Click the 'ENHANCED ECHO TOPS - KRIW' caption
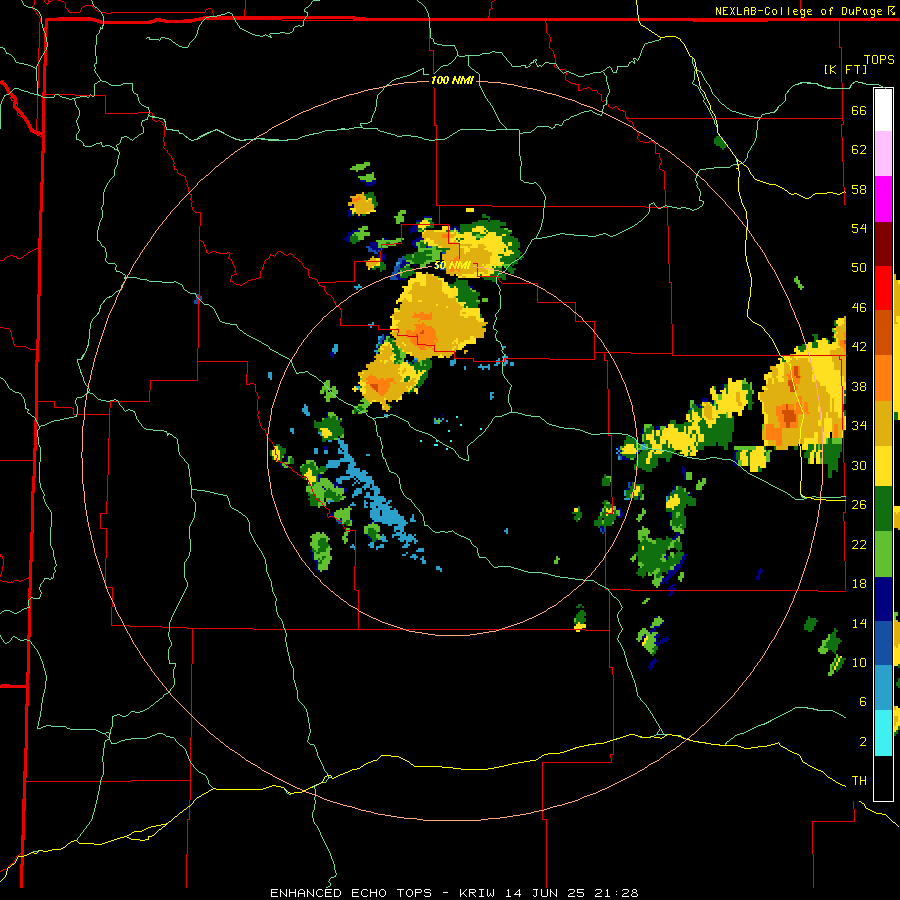900x900 pixels. tap(382, 893)
